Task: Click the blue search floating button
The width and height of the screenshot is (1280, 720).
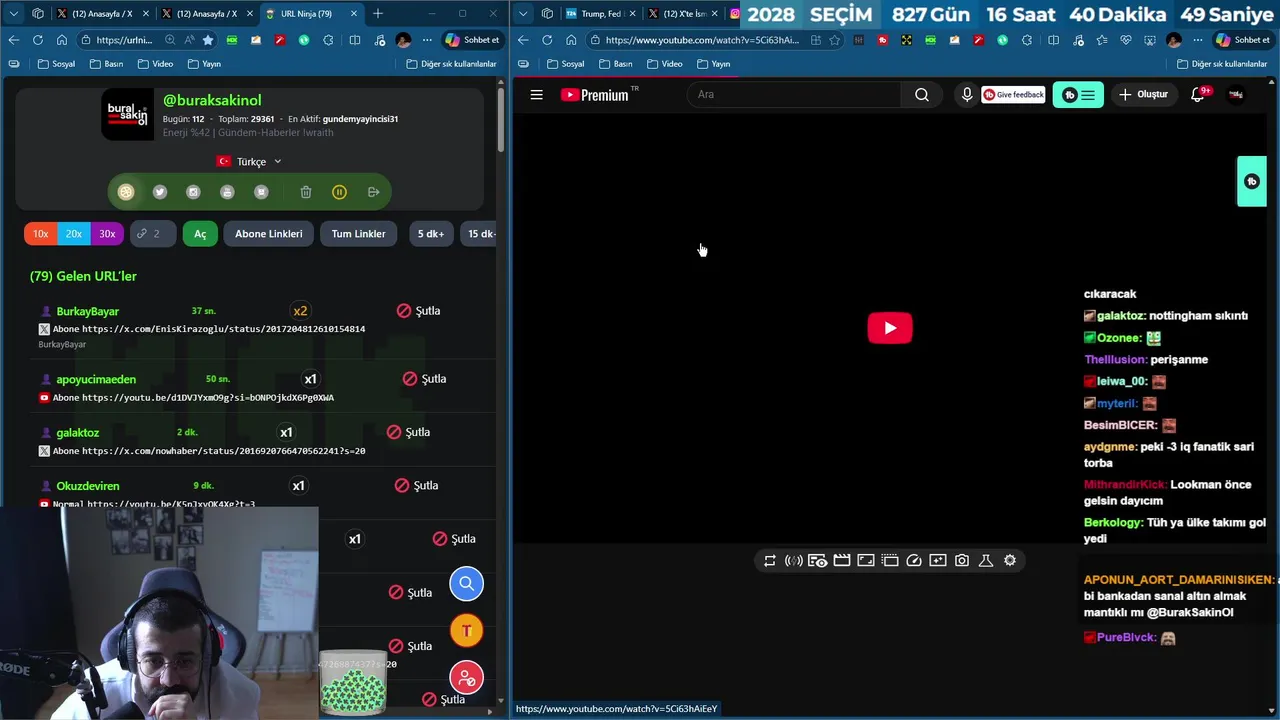Action: pyautogui.click(x=466, y=584)
